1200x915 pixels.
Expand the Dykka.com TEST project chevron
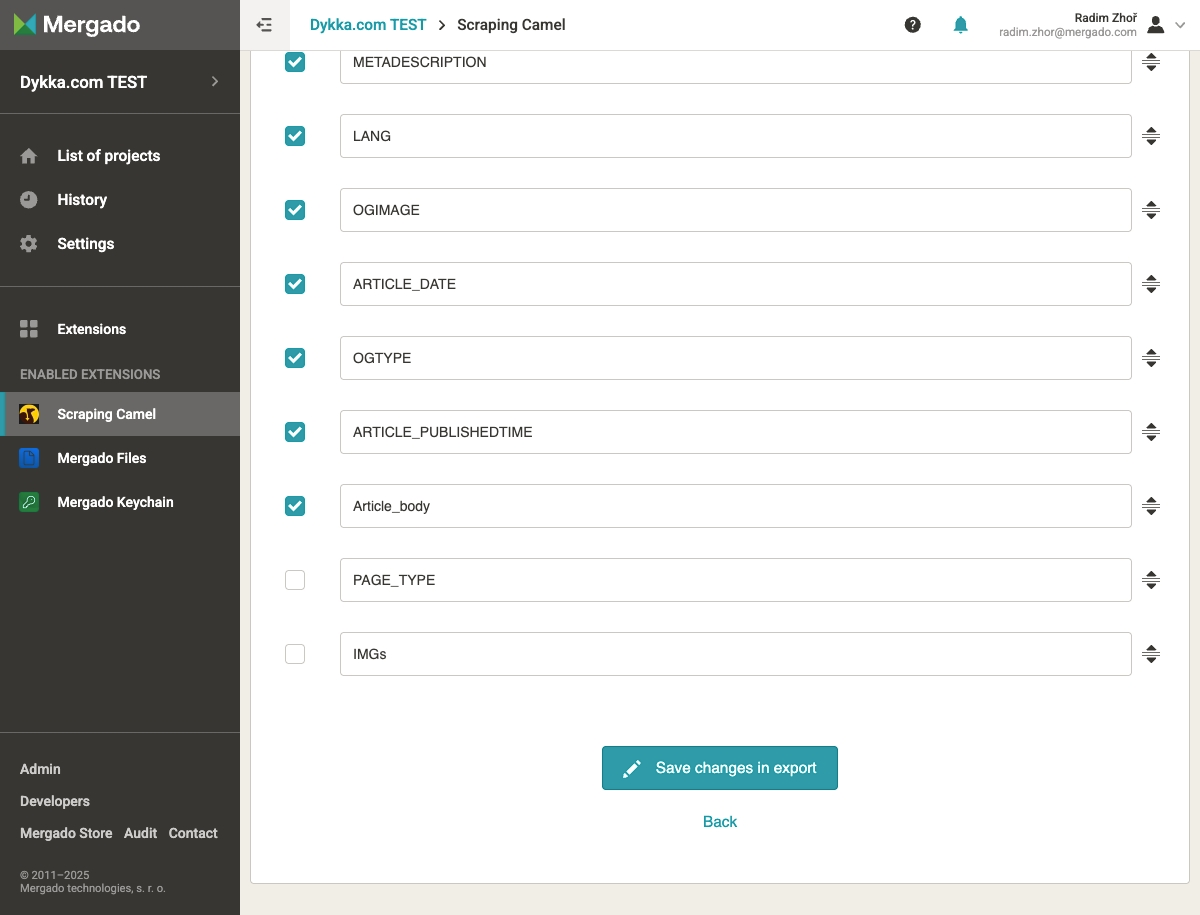click(215, 82)
